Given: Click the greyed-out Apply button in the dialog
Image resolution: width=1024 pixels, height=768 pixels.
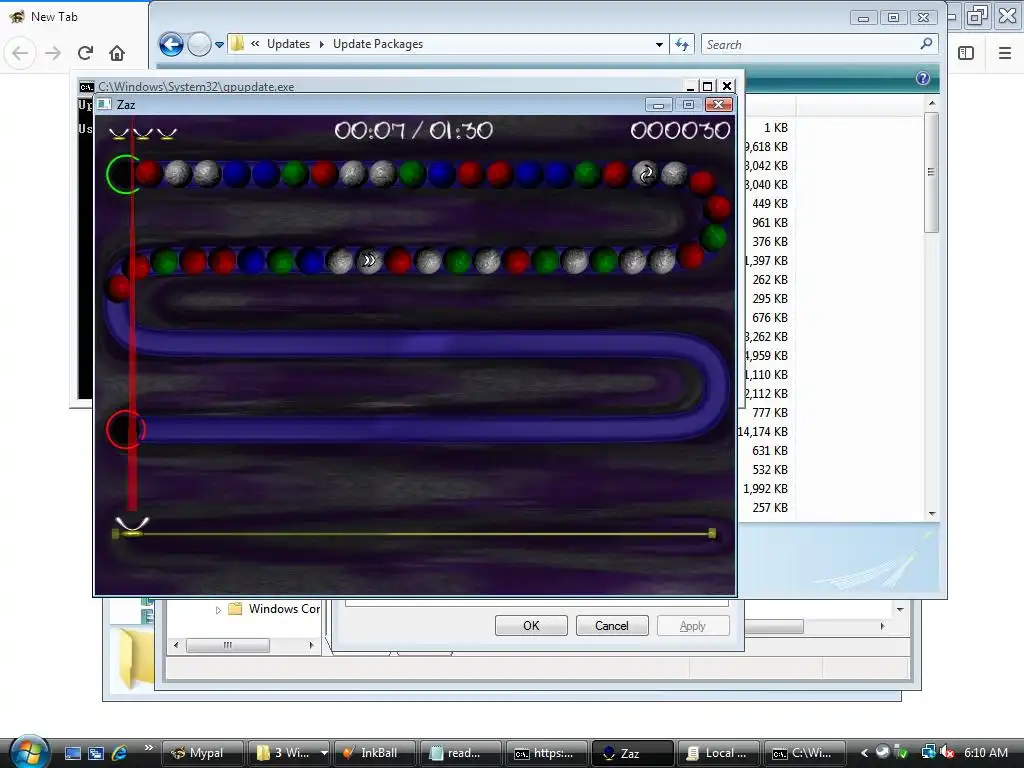Looking at the screenshot, I should 693,626.
